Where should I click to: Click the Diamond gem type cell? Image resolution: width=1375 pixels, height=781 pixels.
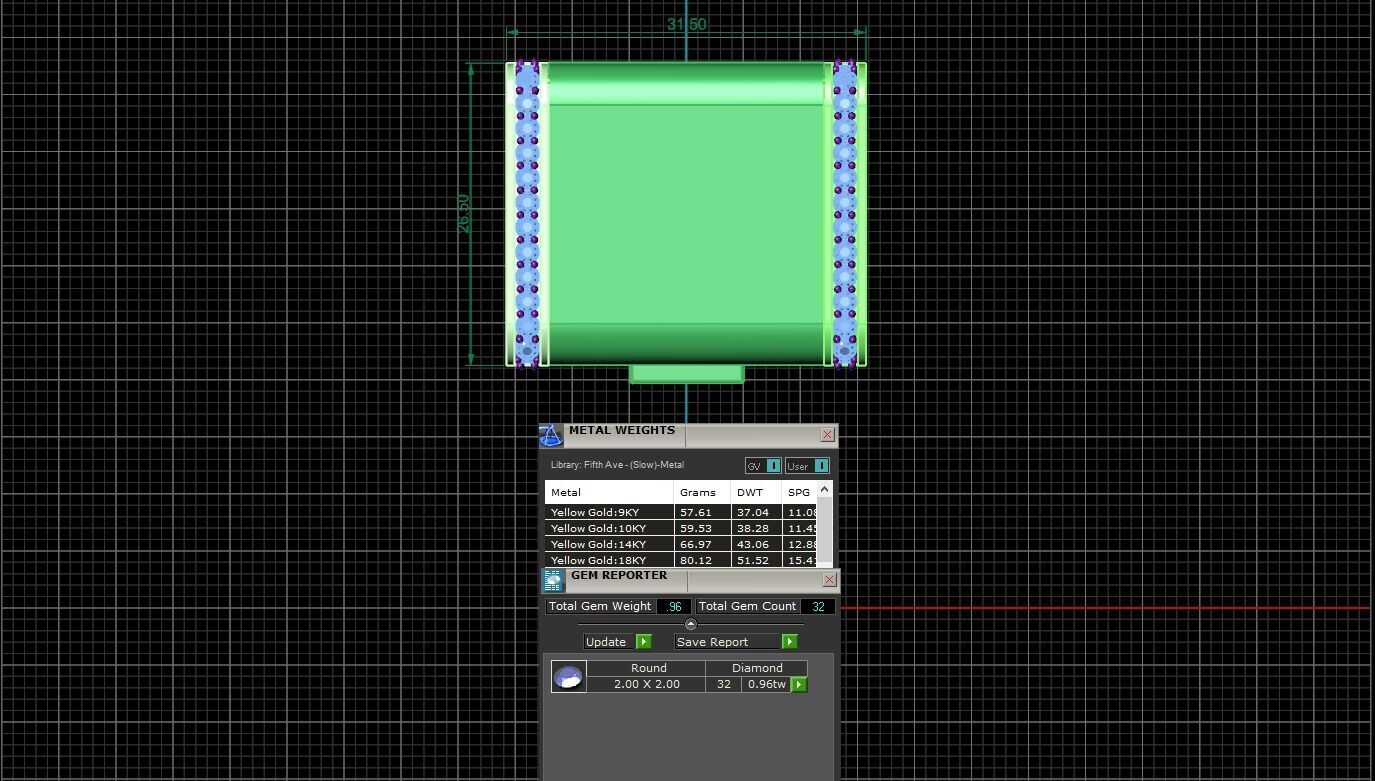[x=757, y=668]
